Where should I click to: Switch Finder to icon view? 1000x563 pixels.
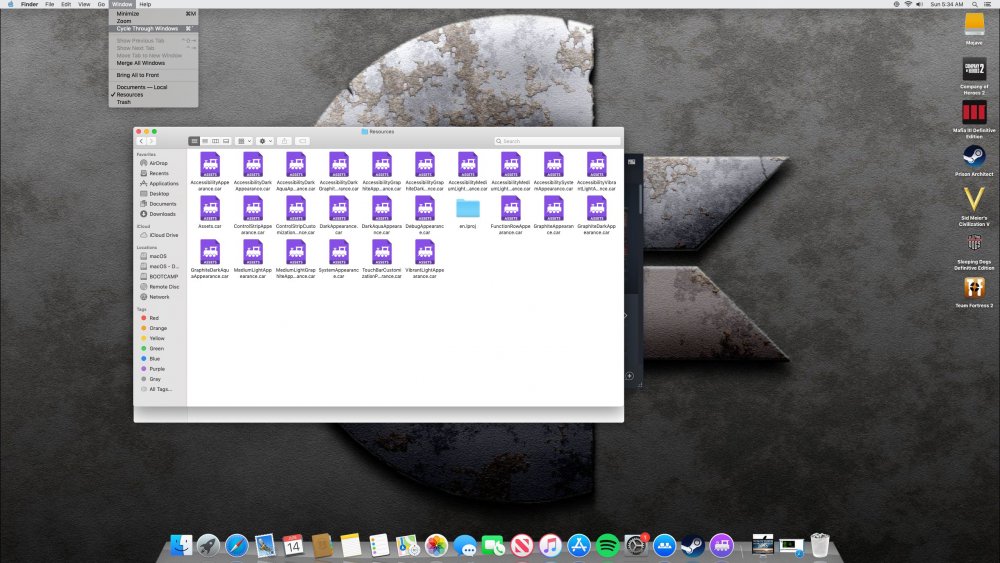pos(195,141)
